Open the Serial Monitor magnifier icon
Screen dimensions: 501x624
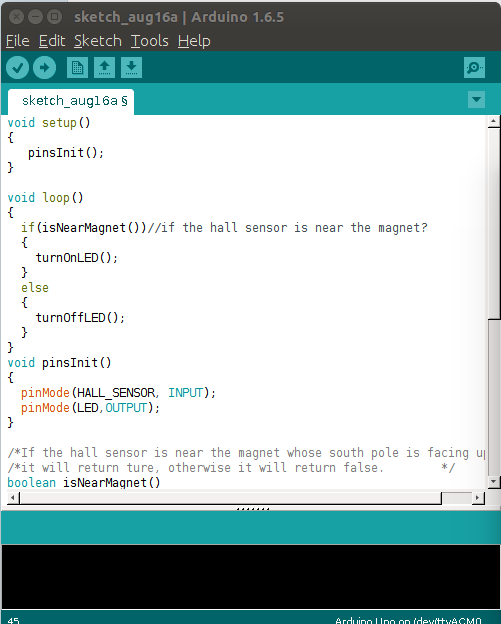(474, 68)
